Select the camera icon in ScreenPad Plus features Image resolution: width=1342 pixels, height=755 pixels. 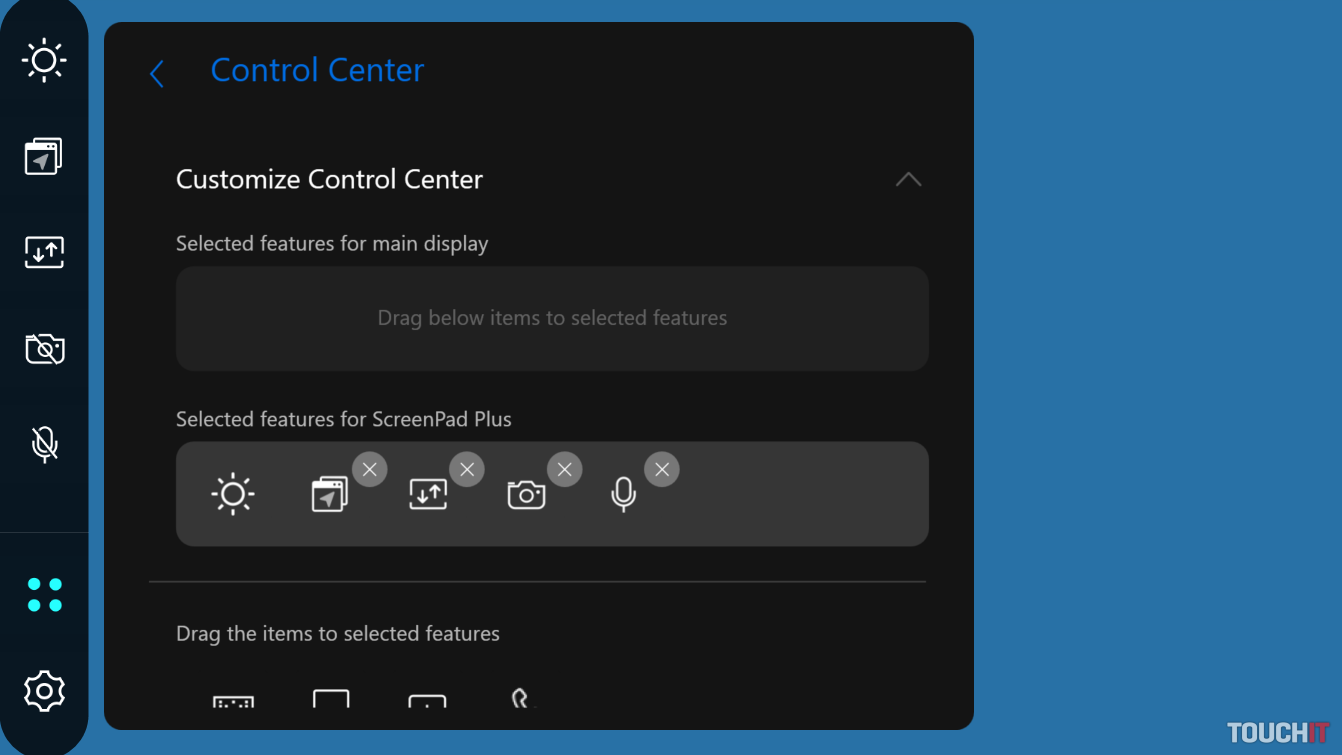[x=526, y=495]
